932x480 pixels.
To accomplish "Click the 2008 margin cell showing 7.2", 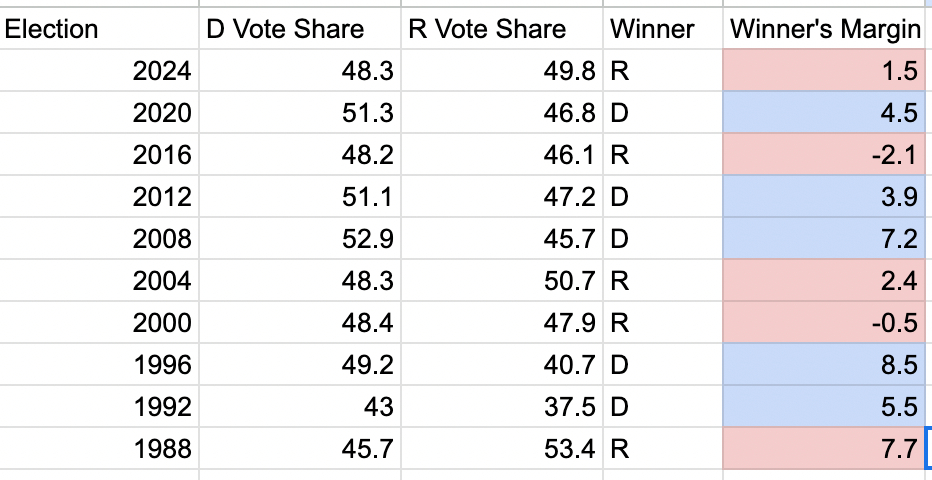I will pos(824,239).
